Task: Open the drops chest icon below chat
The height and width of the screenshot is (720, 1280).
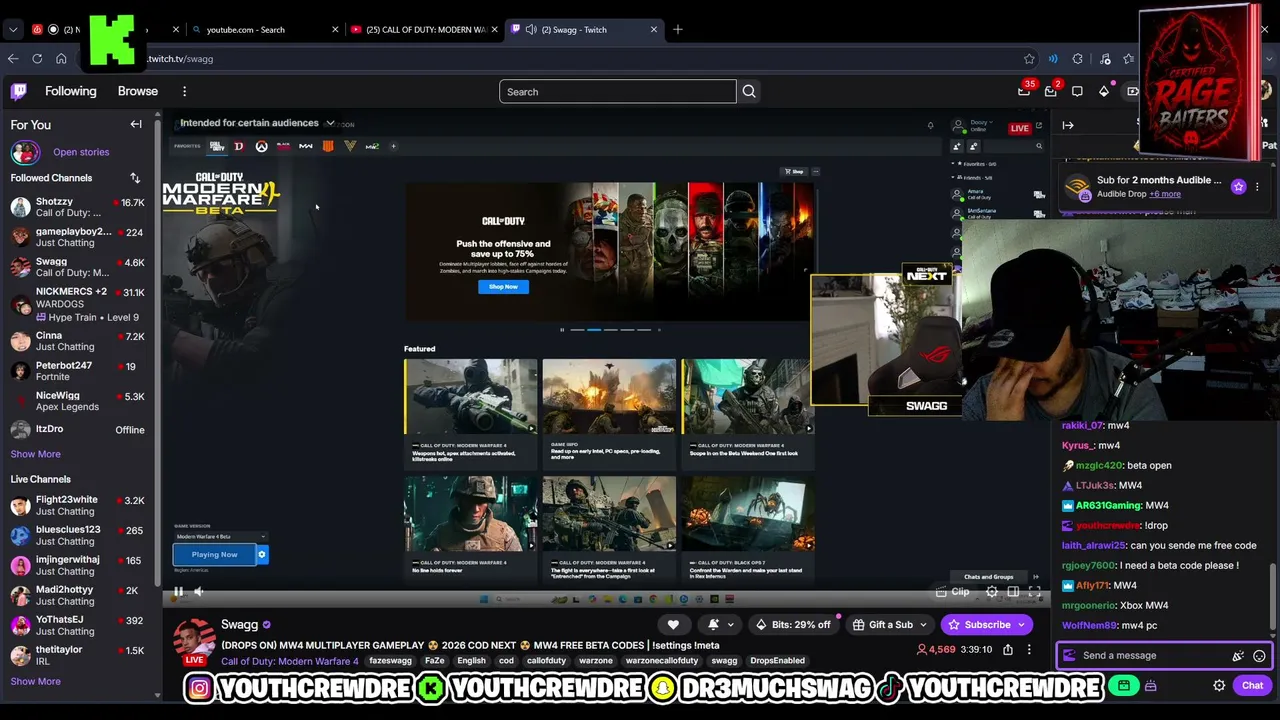Action: click(x=1151, y=686)
